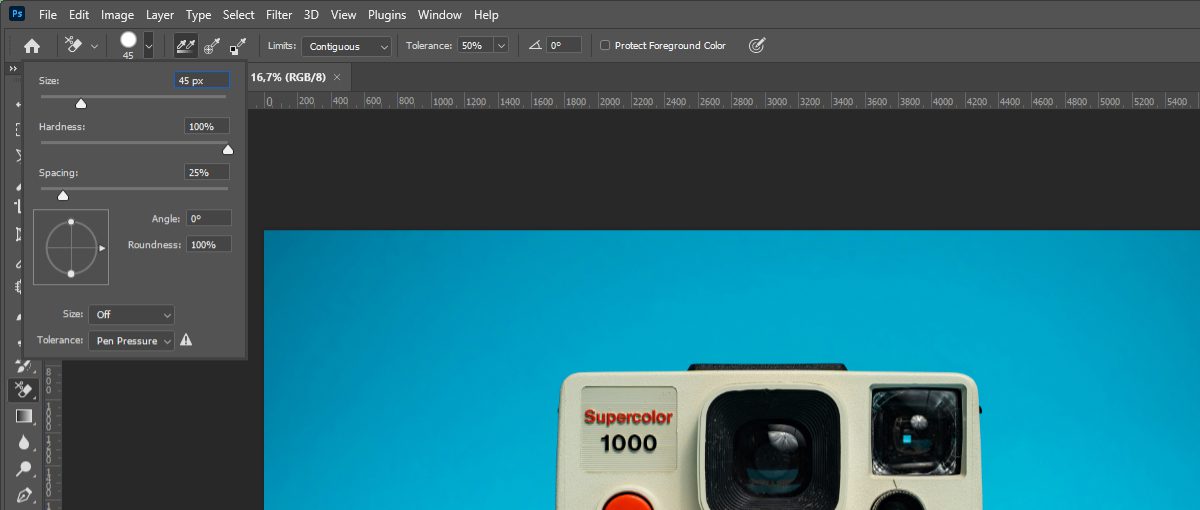Click the brush angle roundness preview circle

tap(71, 247)
